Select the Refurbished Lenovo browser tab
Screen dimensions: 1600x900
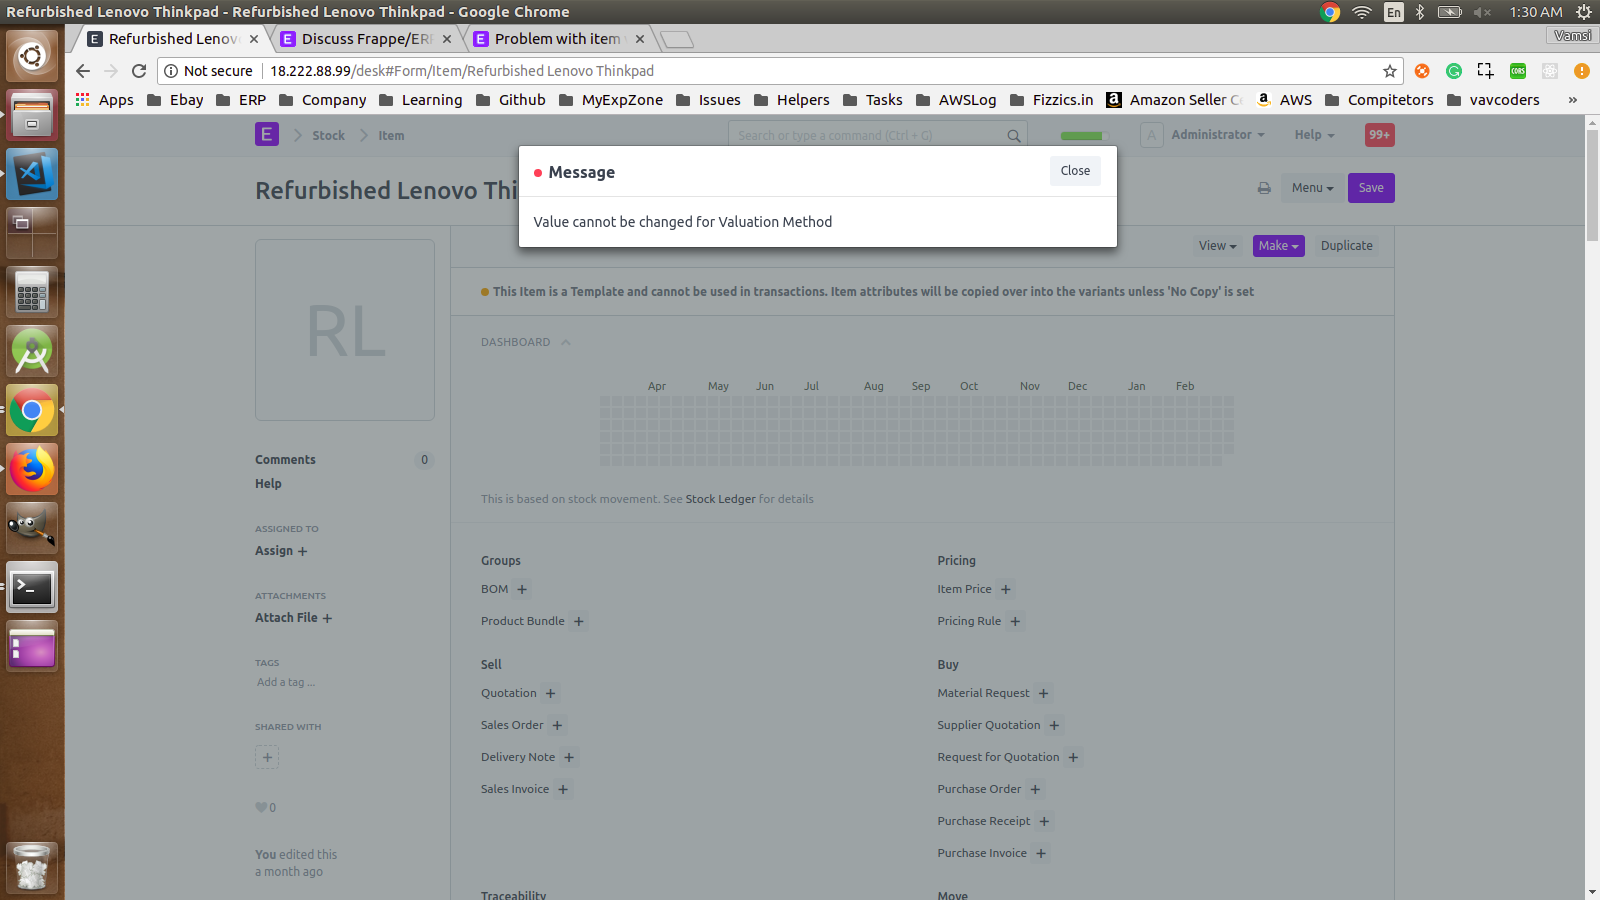click(x=173, y=39)
